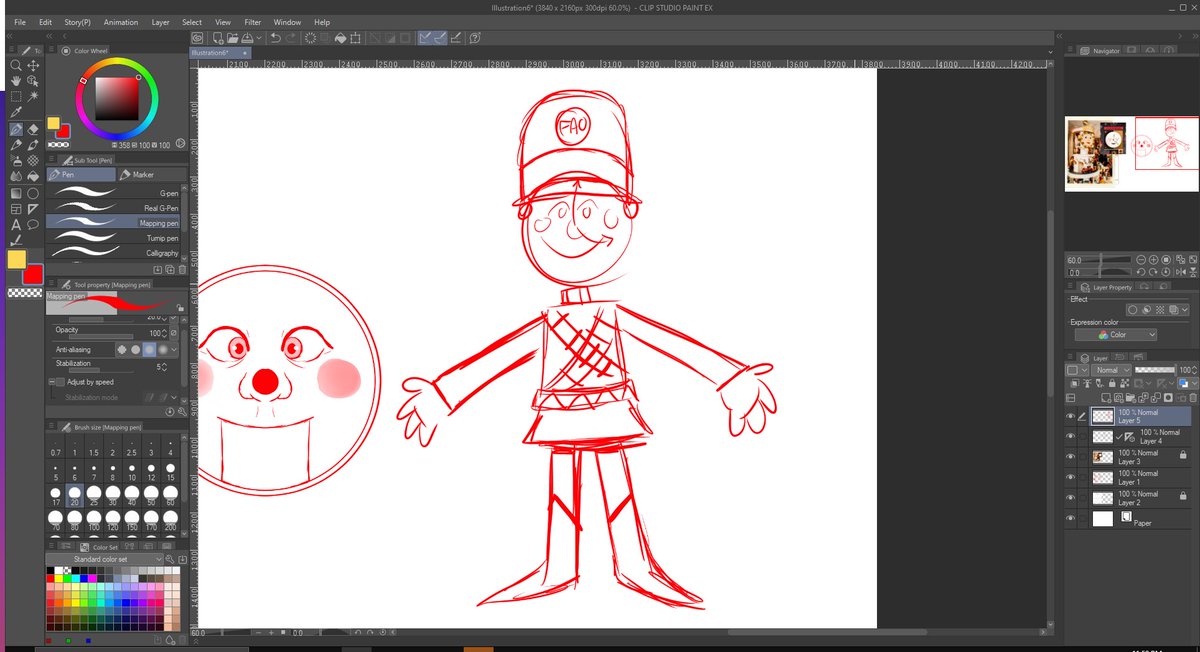The width and height of the screenshot is (1200, 652).
Task: Select the Fill bucket tool
Action: pyautogui.click(x=33, y=177)
